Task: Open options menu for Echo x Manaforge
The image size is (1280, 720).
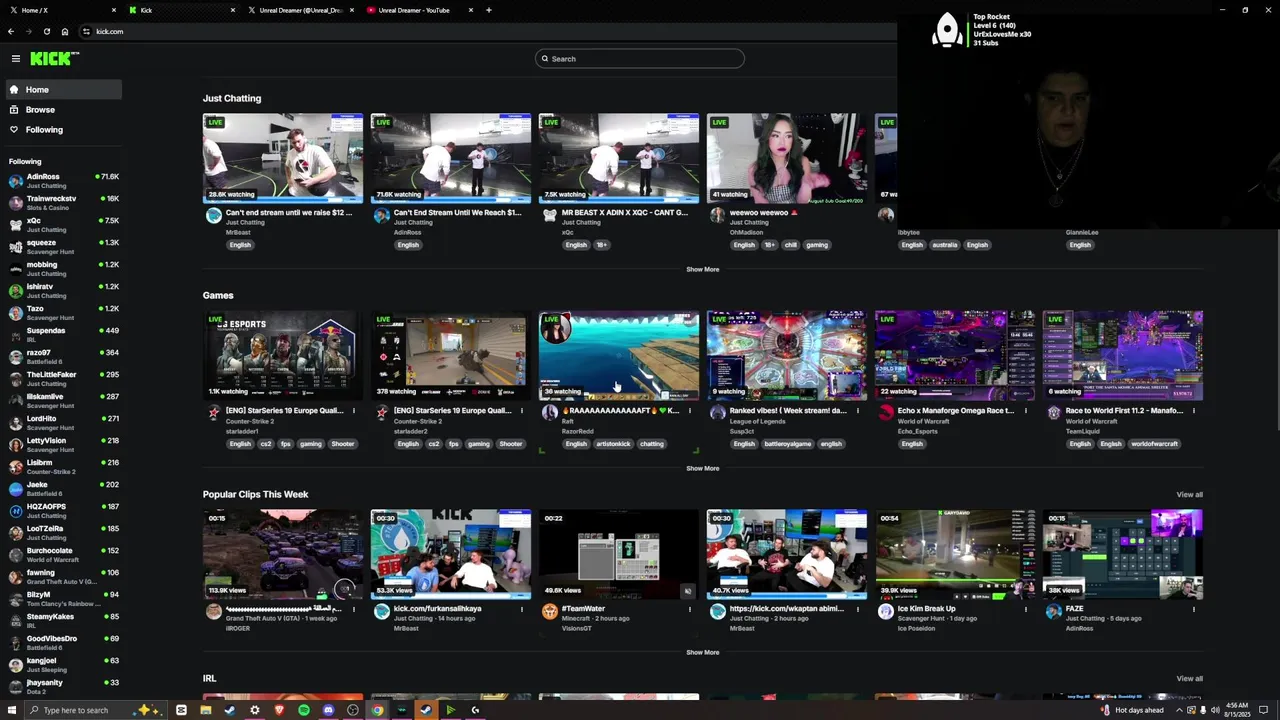Action: 1025,411
